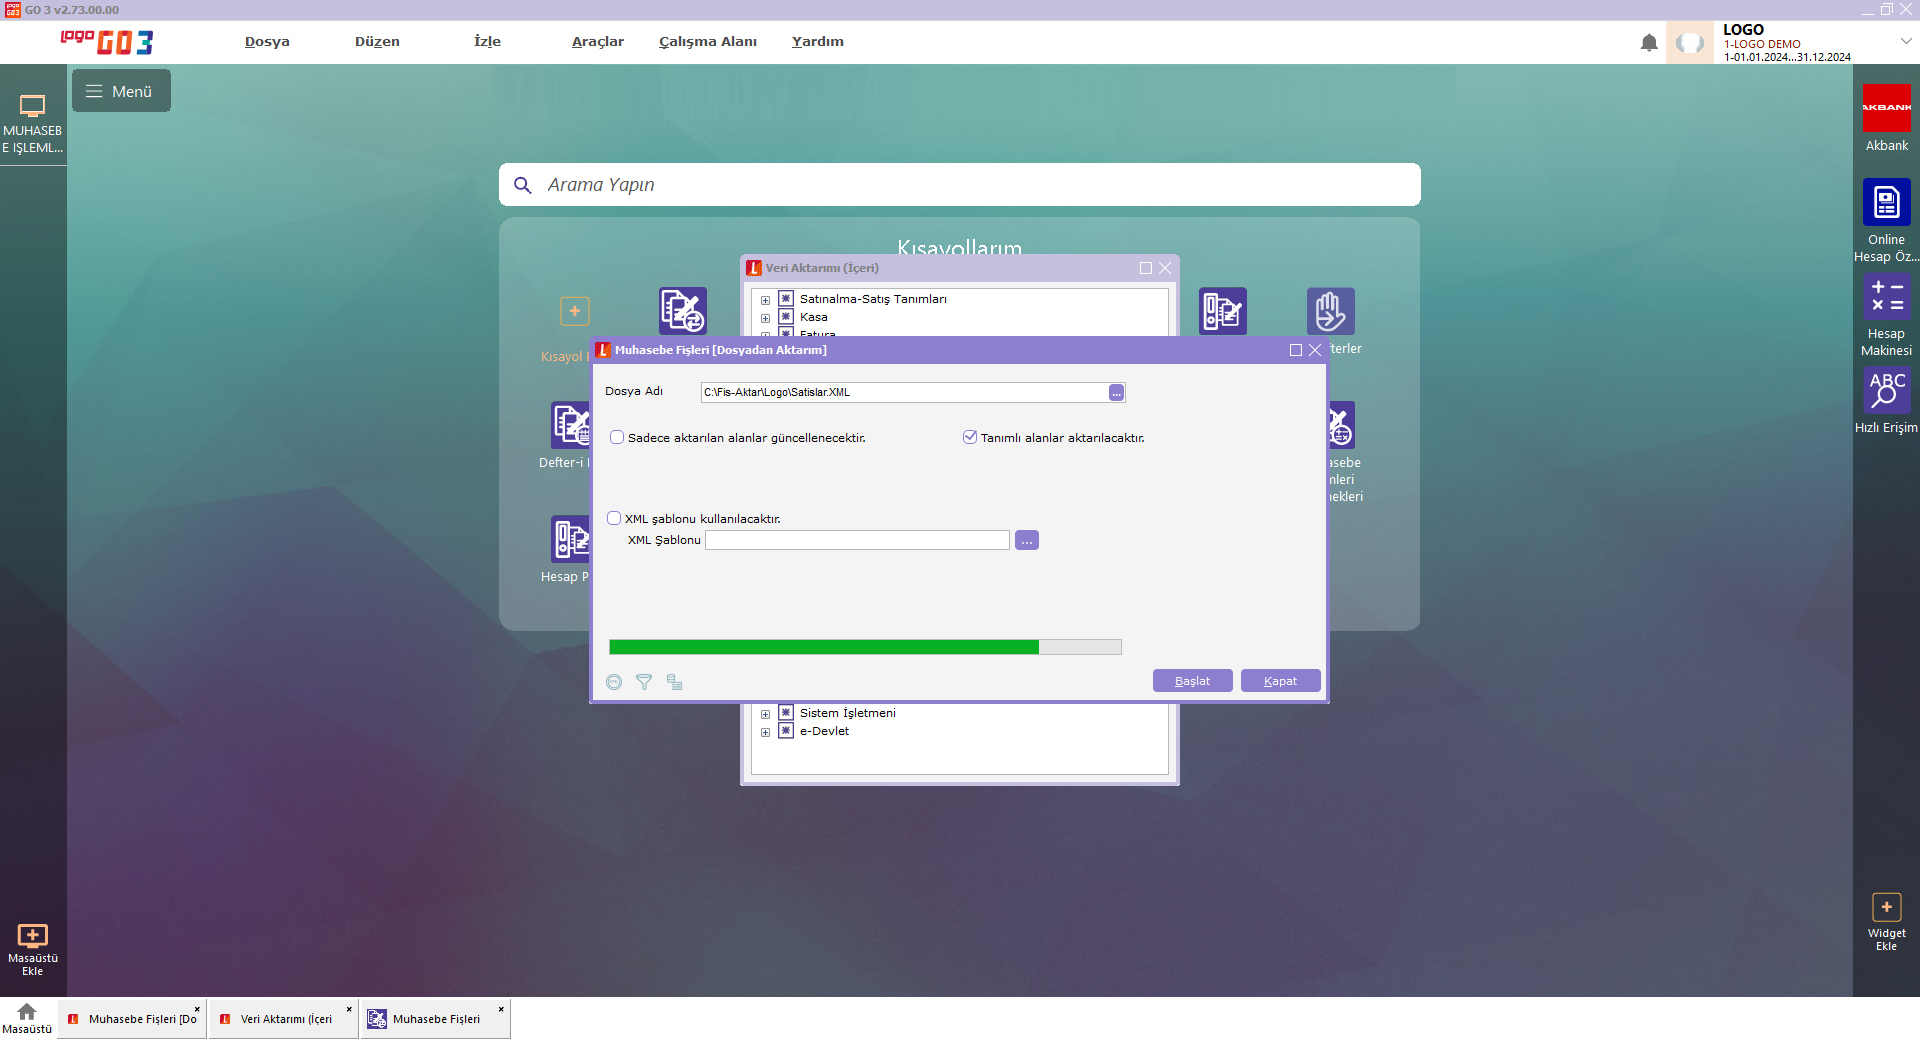
Task: Uncheck Tanımlı alanlar aktarılacaktır checkbox
Action: tap(969, 437)
